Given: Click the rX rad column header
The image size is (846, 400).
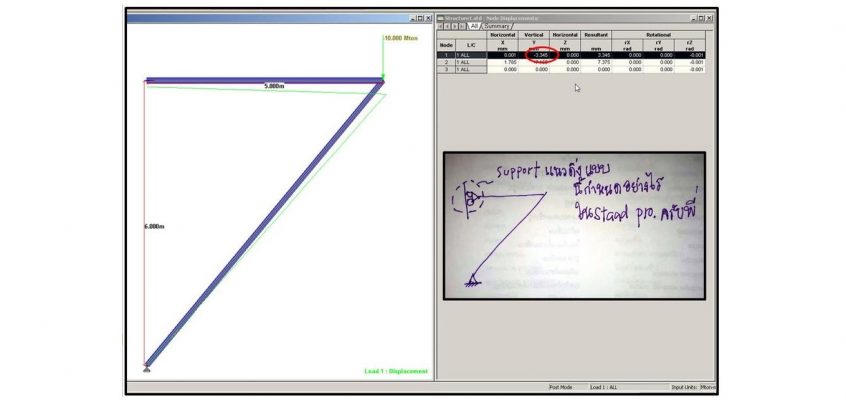Looking at the screenshot, I should tap(627, 45).
